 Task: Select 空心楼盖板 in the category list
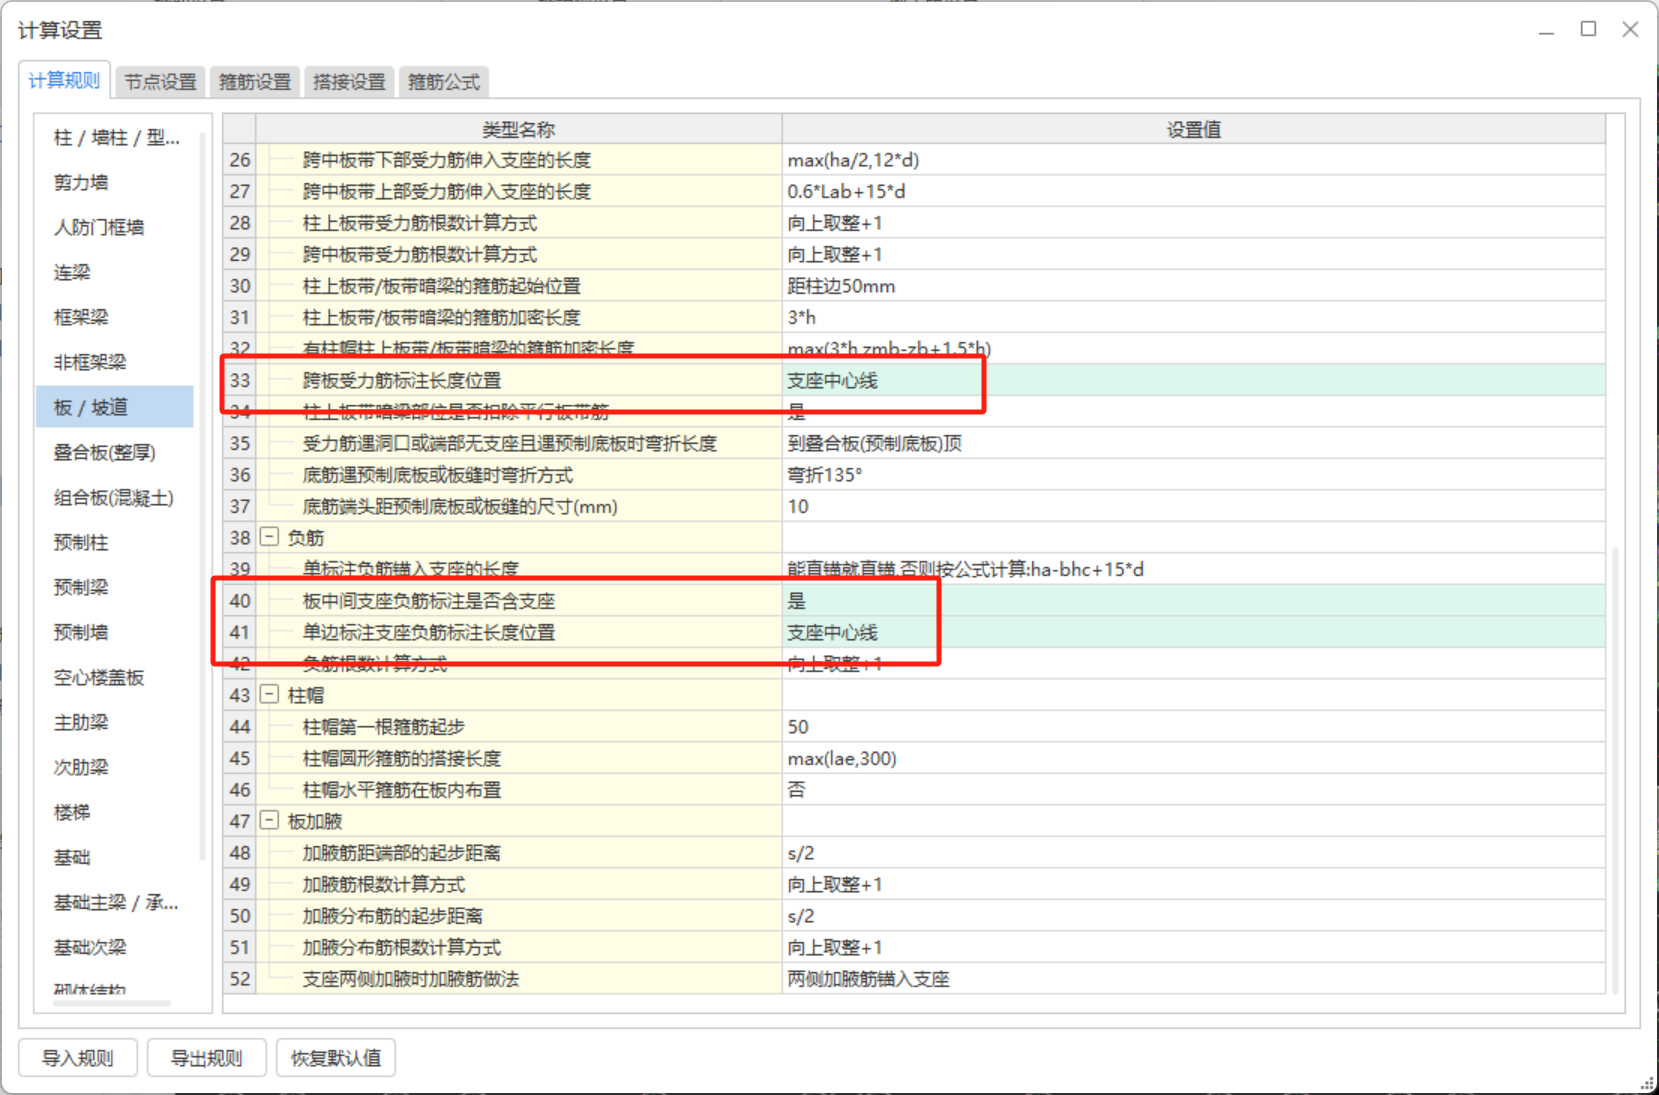click(x=116, y=678)
